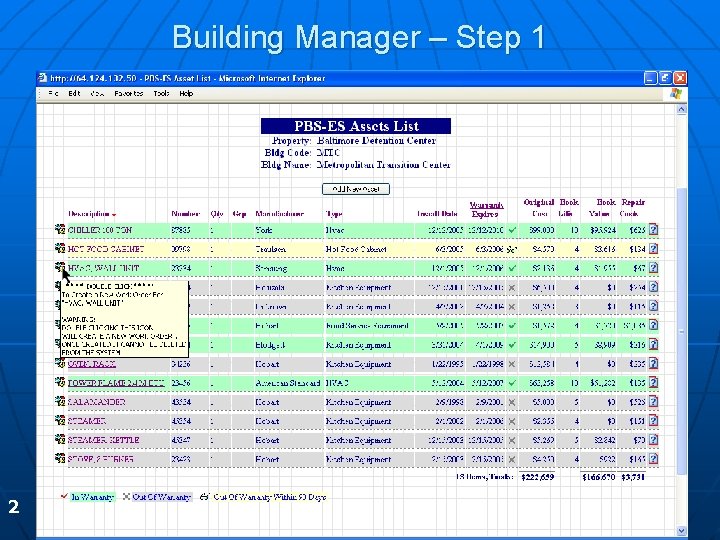Sort by the Type column header

(334, 214)
